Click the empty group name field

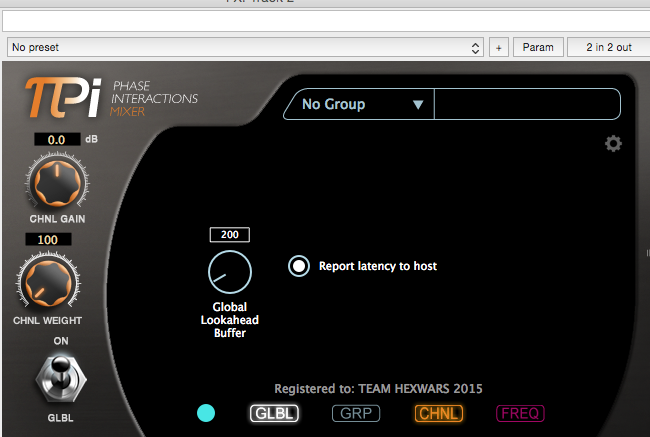click(x=527, y=104)
